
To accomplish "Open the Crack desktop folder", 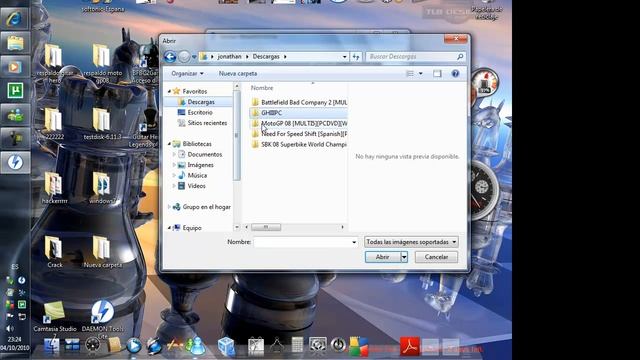I will point(54,251).
